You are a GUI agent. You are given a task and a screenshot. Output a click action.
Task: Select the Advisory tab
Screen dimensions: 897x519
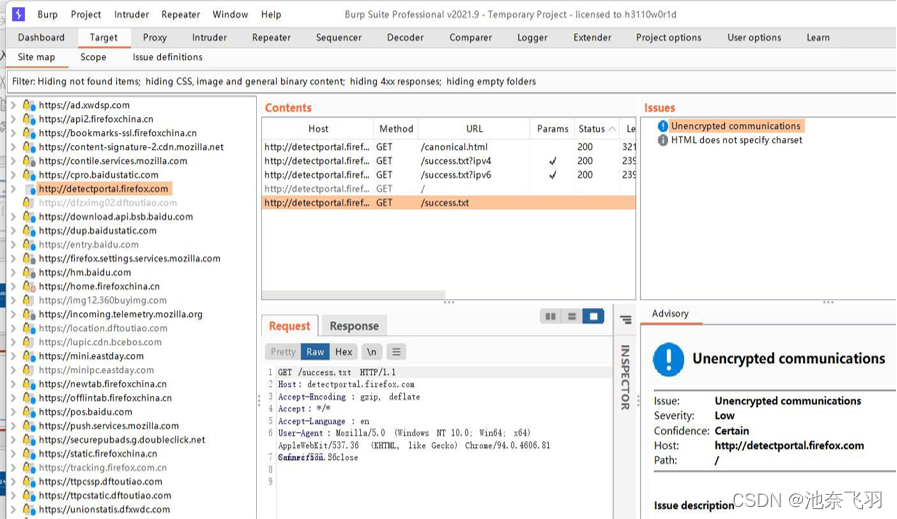670,314
